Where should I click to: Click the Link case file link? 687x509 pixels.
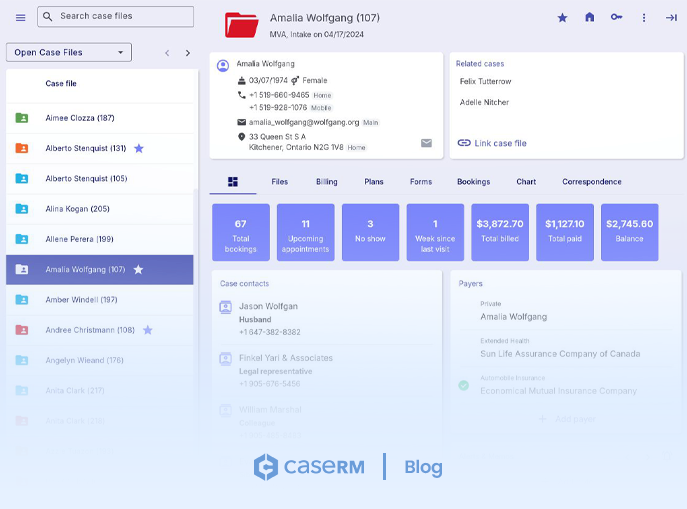click(492, 143)
